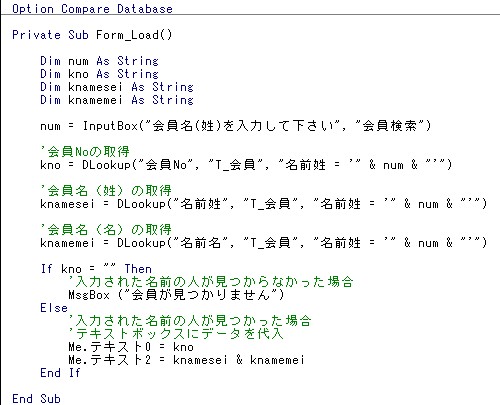
Task: Click the line starting "kno = DLookup"
Action: click(246, 165)
